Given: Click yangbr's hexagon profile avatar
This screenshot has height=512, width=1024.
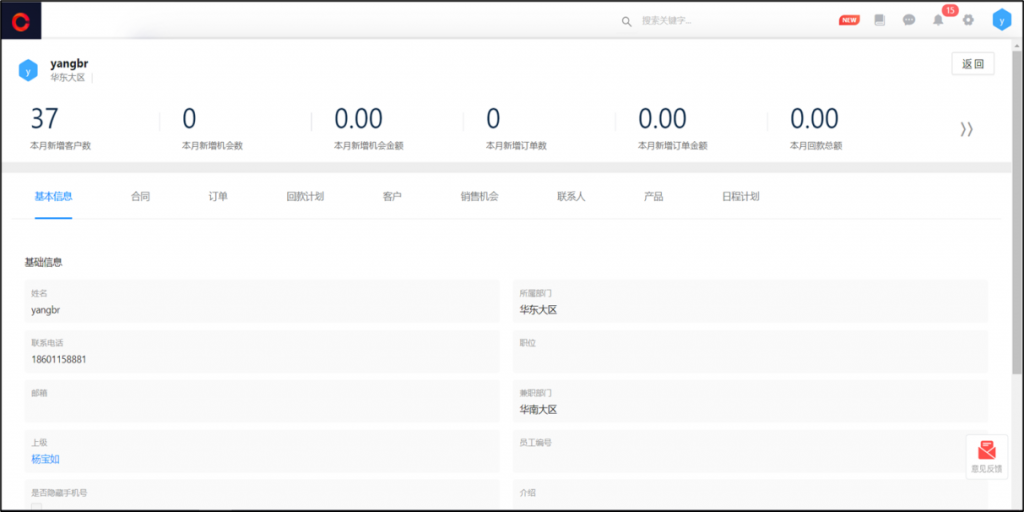Looking at the screenshot, I should tap(28, 71).
